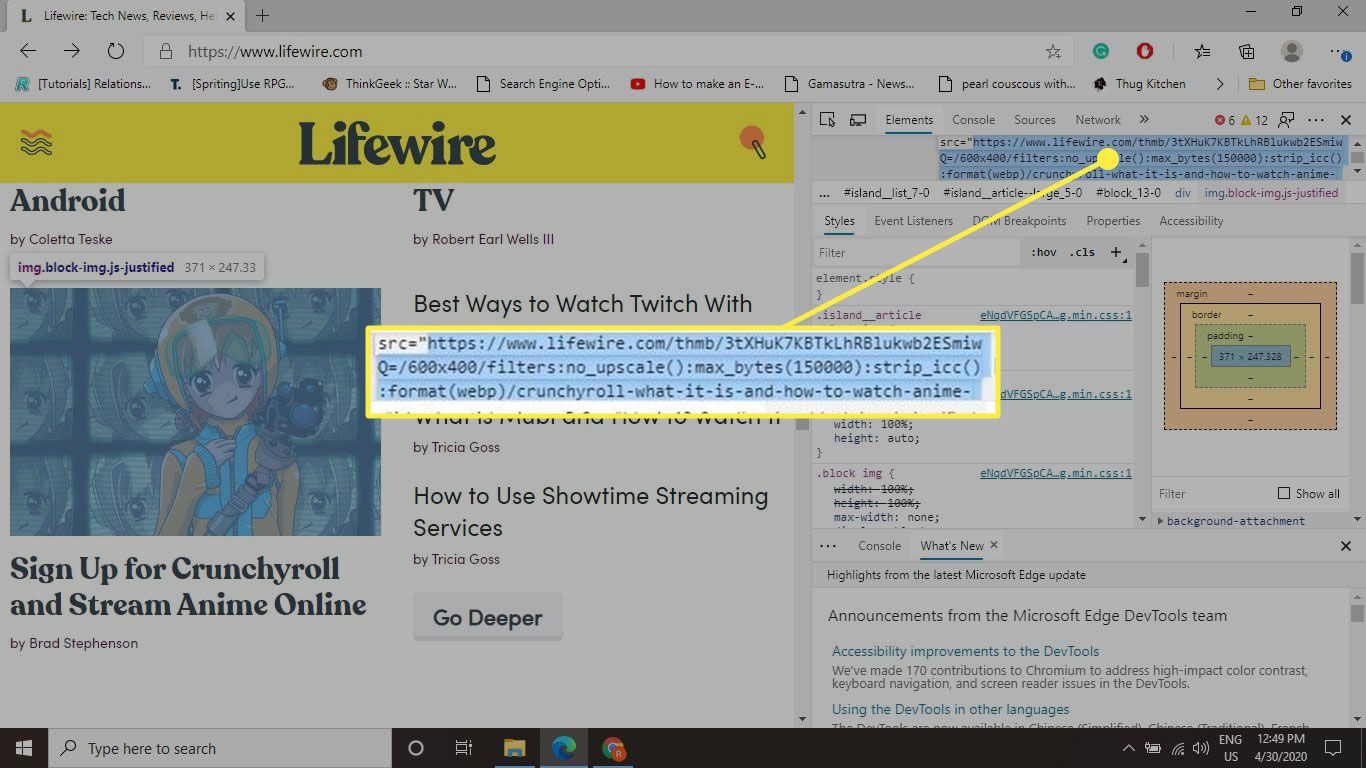Viewport: 1366px width, 768px height.
Task: Click the browser Back arrow
Action: pyautogui.click(x=28, y=51)
